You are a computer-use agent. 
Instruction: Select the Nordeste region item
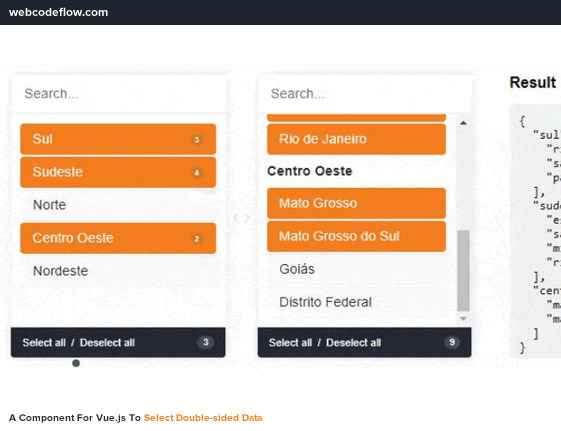[x=118, y=271]
